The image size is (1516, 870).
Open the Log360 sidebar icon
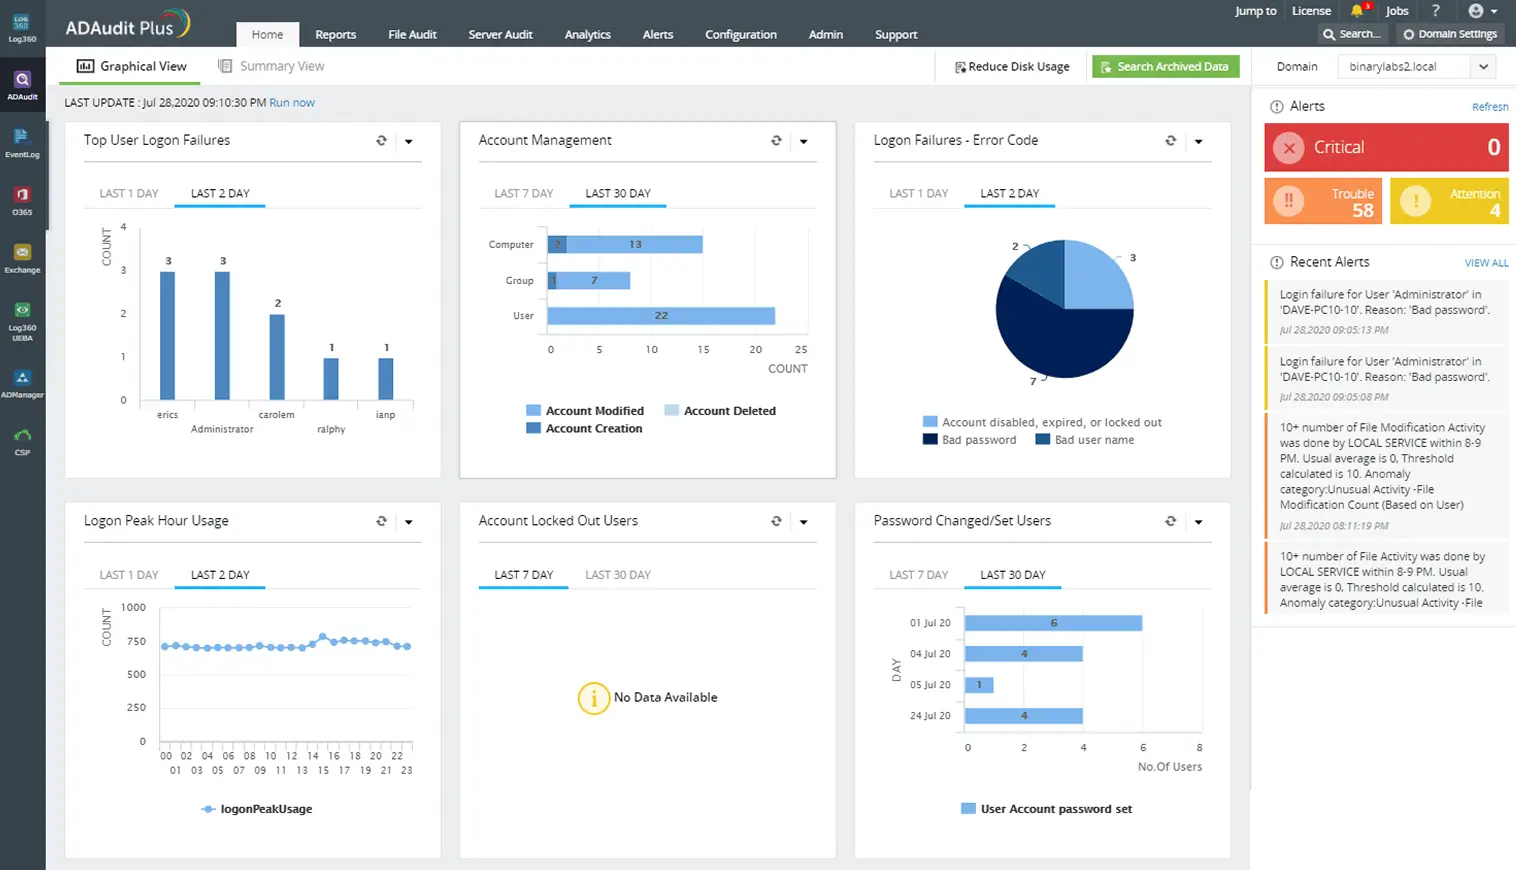[22, 27]
